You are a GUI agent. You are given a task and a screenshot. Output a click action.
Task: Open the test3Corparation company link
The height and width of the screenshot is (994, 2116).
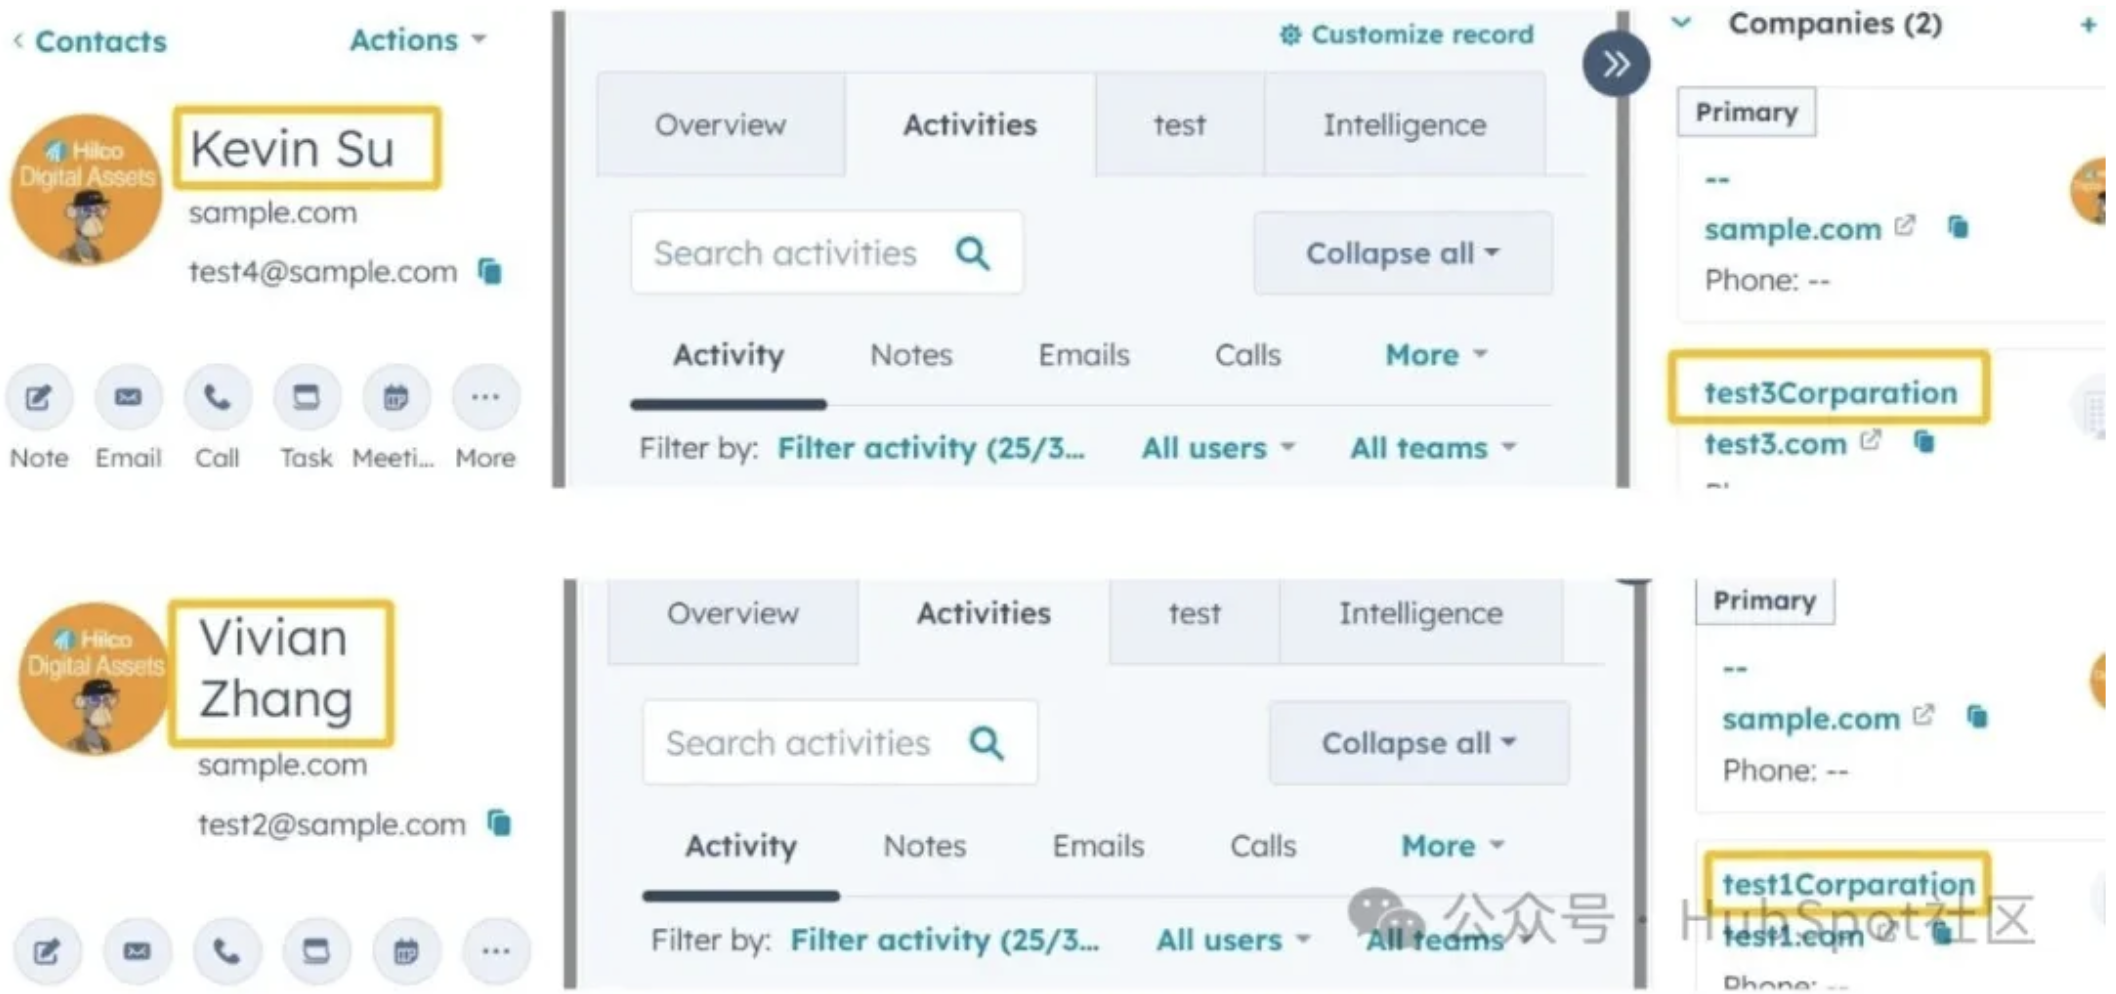(1830, 393)
